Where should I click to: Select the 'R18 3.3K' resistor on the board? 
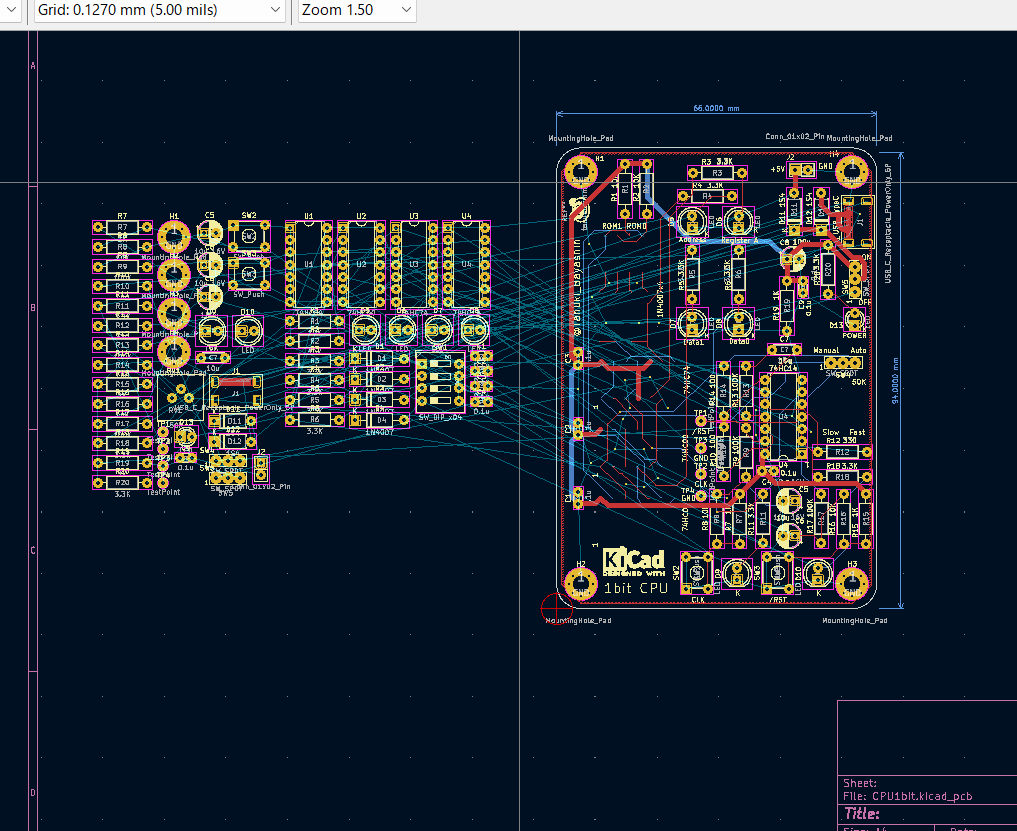tap(842, 477)
